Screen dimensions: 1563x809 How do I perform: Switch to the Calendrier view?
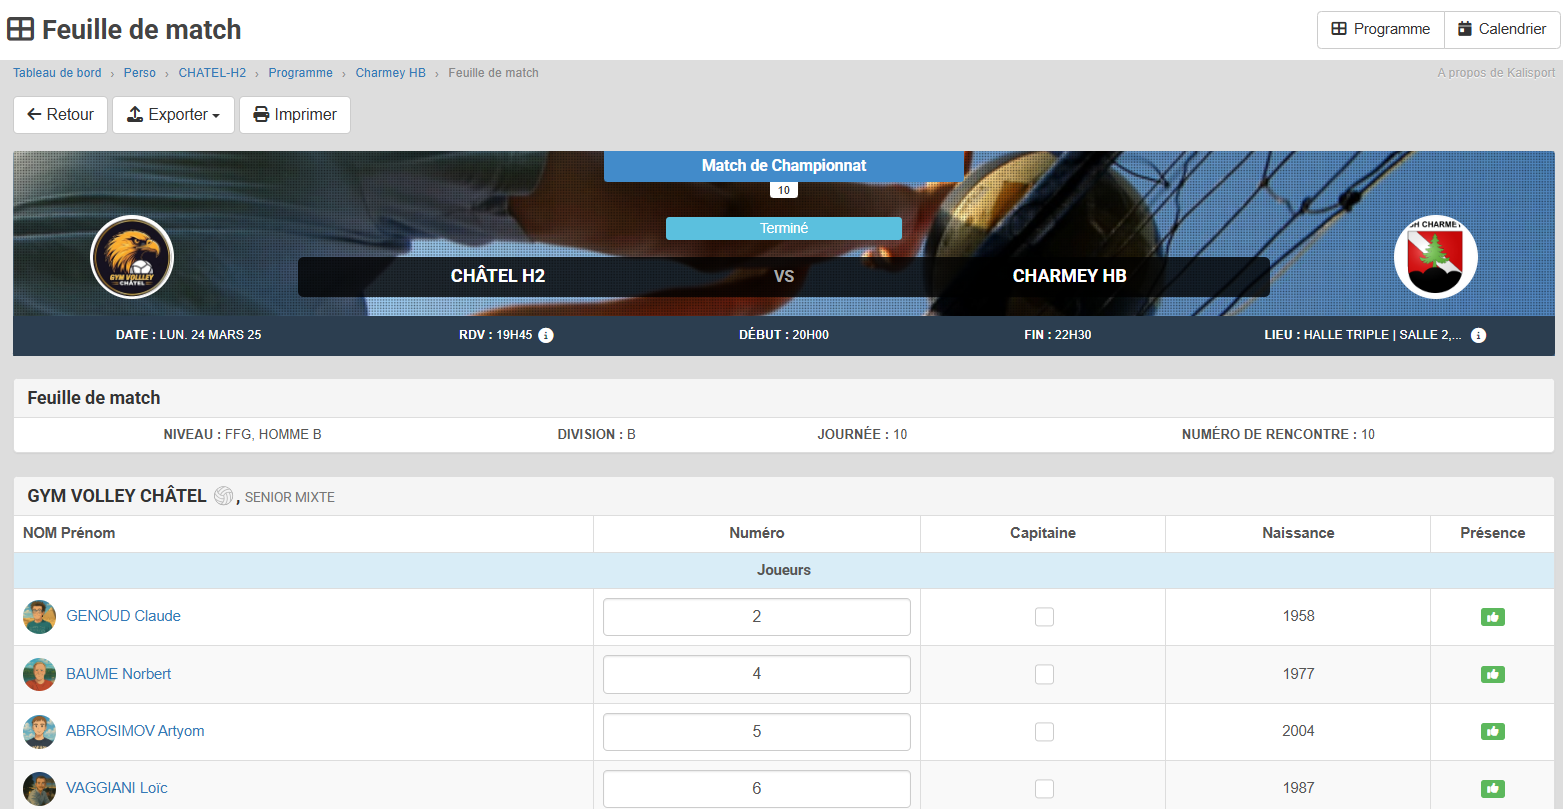[1501, 29]
